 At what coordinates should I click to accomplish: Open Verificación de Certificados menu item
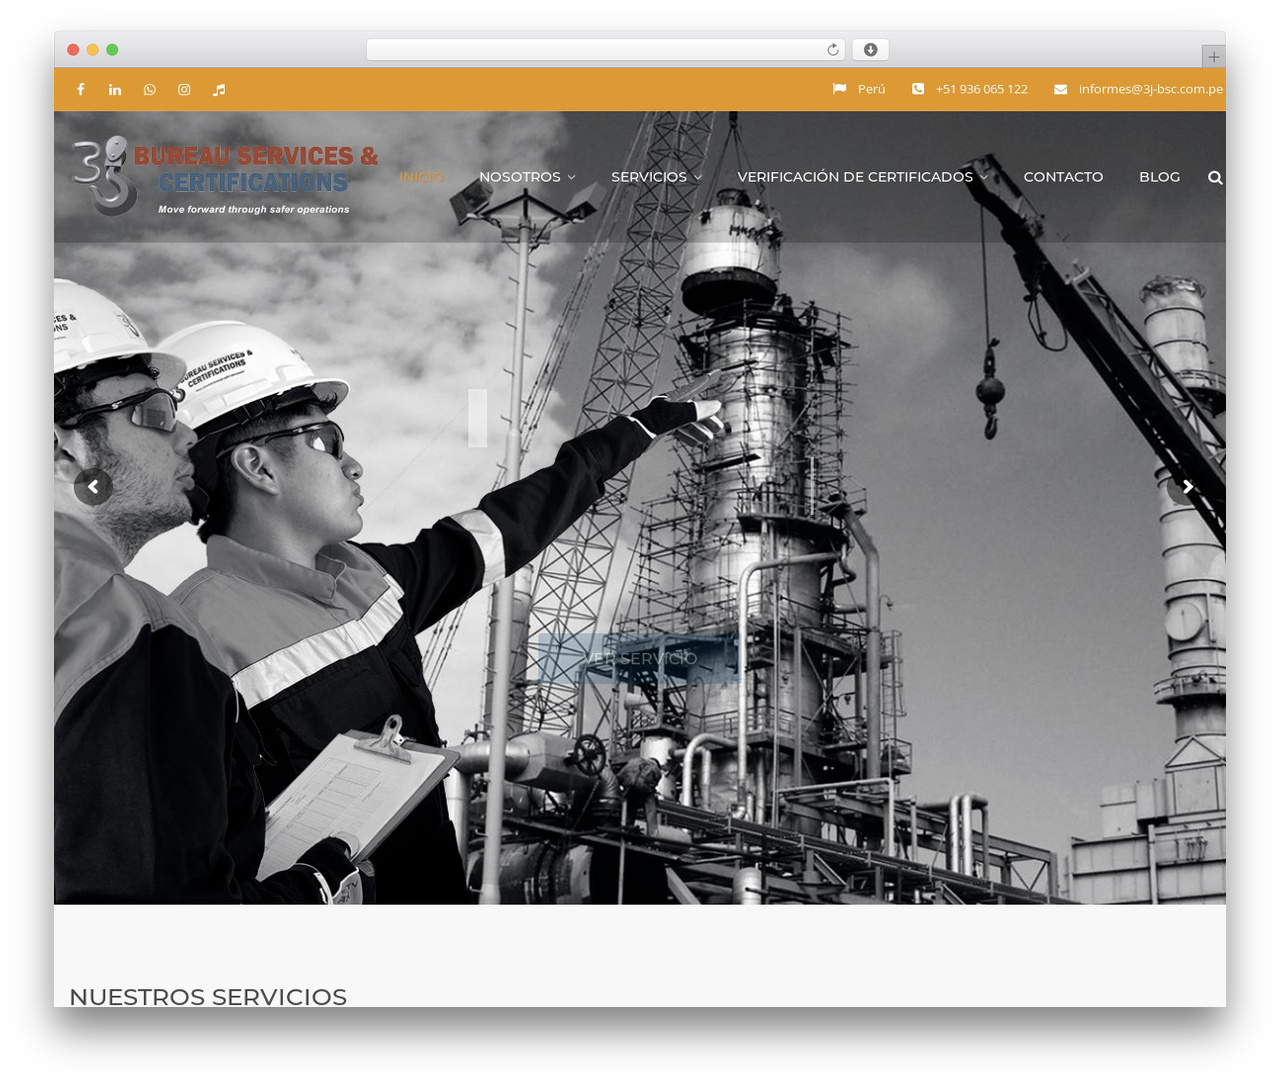[x=855, y=177]
